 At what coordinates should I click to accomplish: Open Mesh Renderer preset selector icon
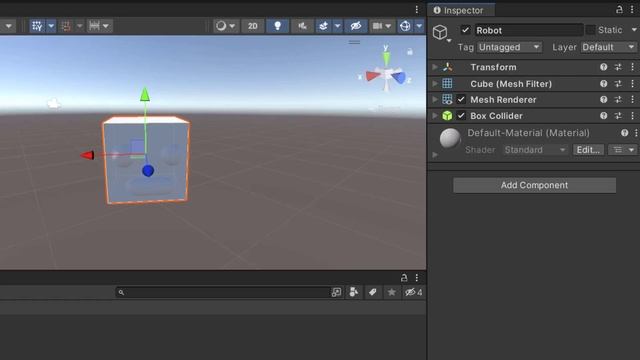618,100
